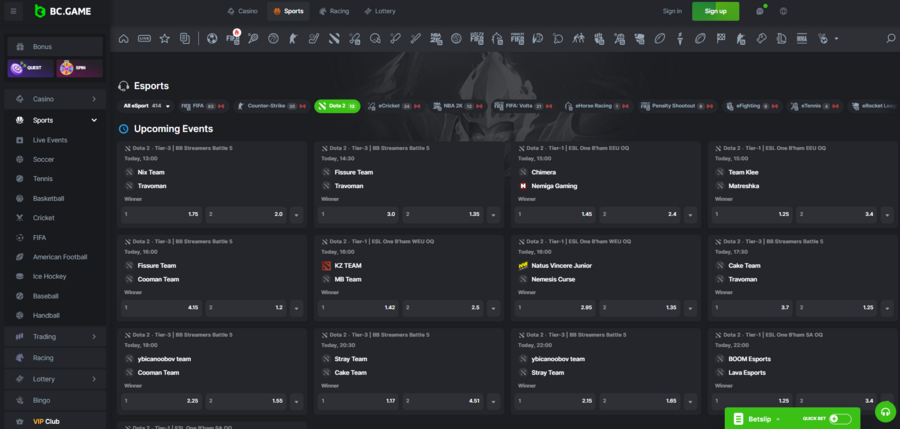Image resolution: width=900 pixels, height=429 pixels.
Task: Open the QUEST promo tile
Action: click(30, 68)
